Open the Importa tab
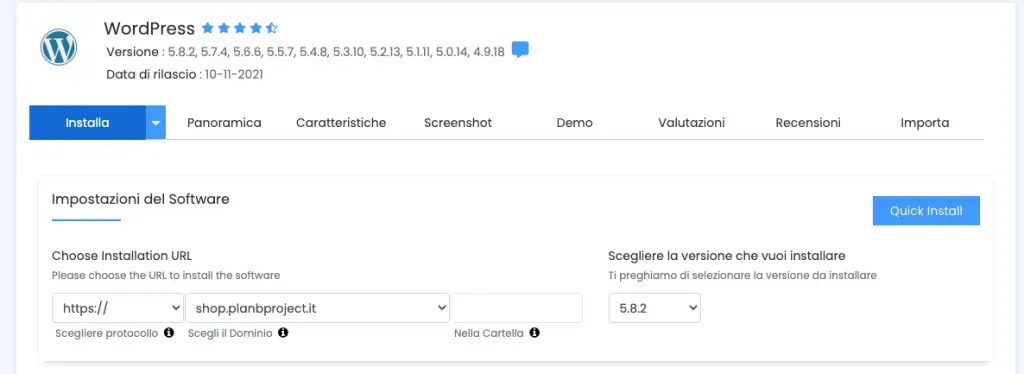This screenshot has width=1024, height=374. [x=925, y=123]
